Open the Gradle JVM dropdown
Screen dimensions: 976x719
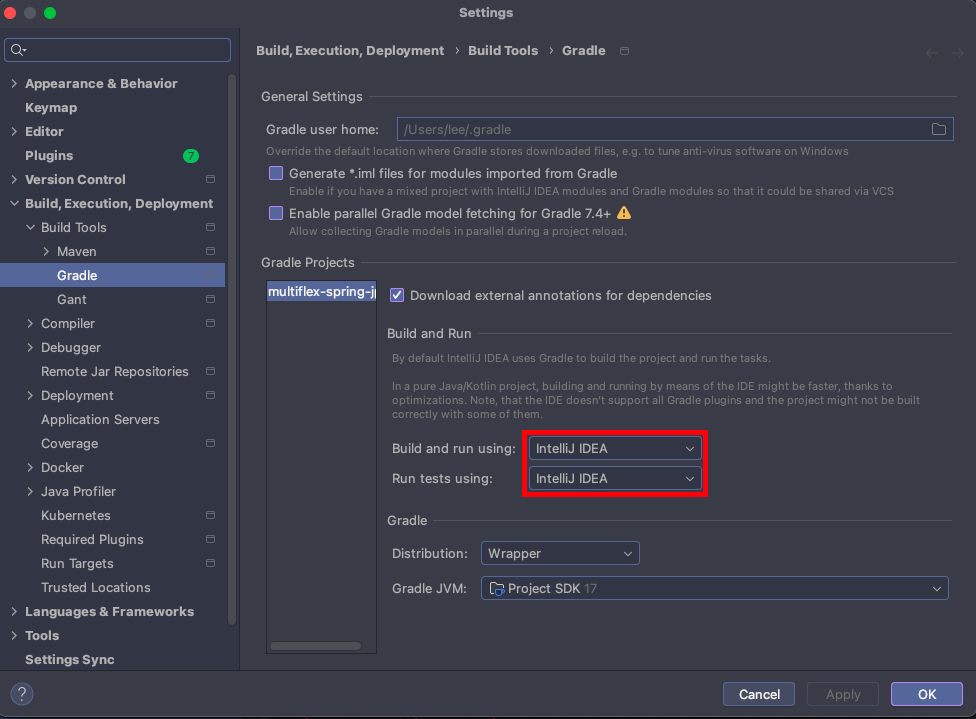pyautogui.click(x=715, y=588)
